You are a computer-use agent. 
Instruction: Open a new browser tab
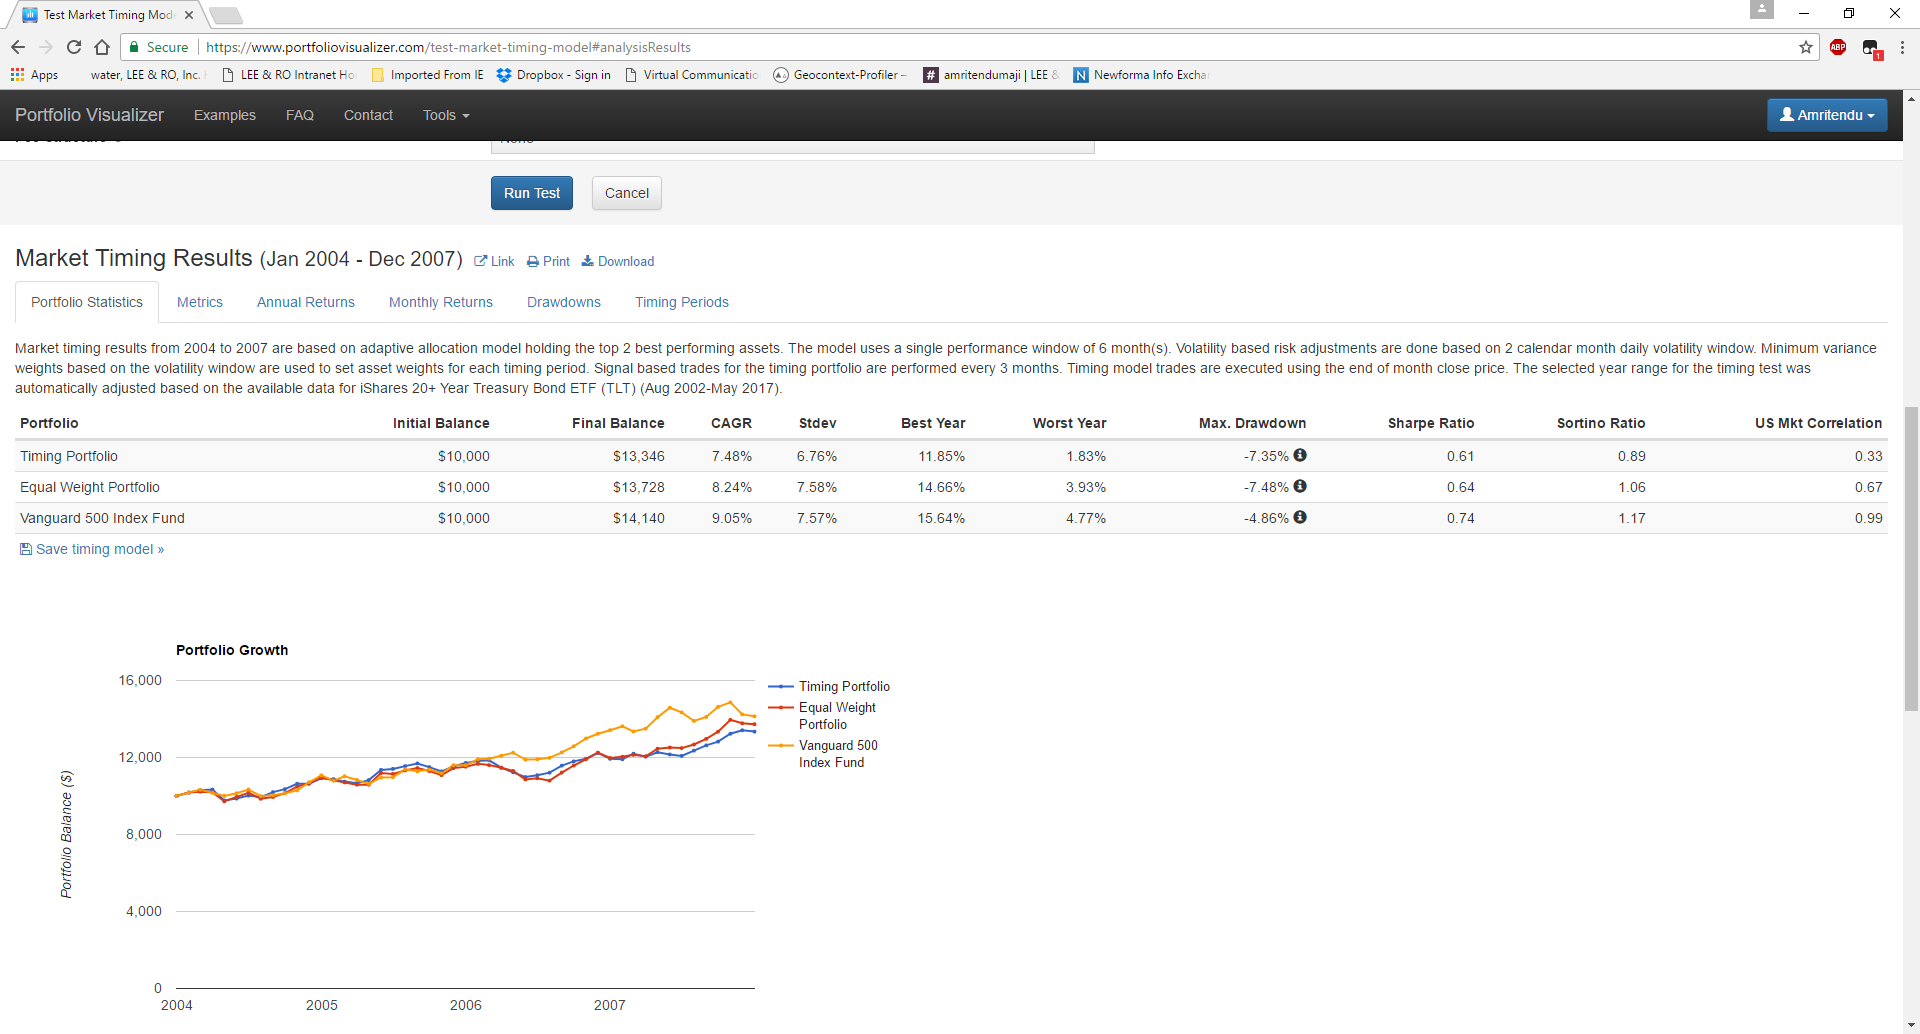point(226,15)
